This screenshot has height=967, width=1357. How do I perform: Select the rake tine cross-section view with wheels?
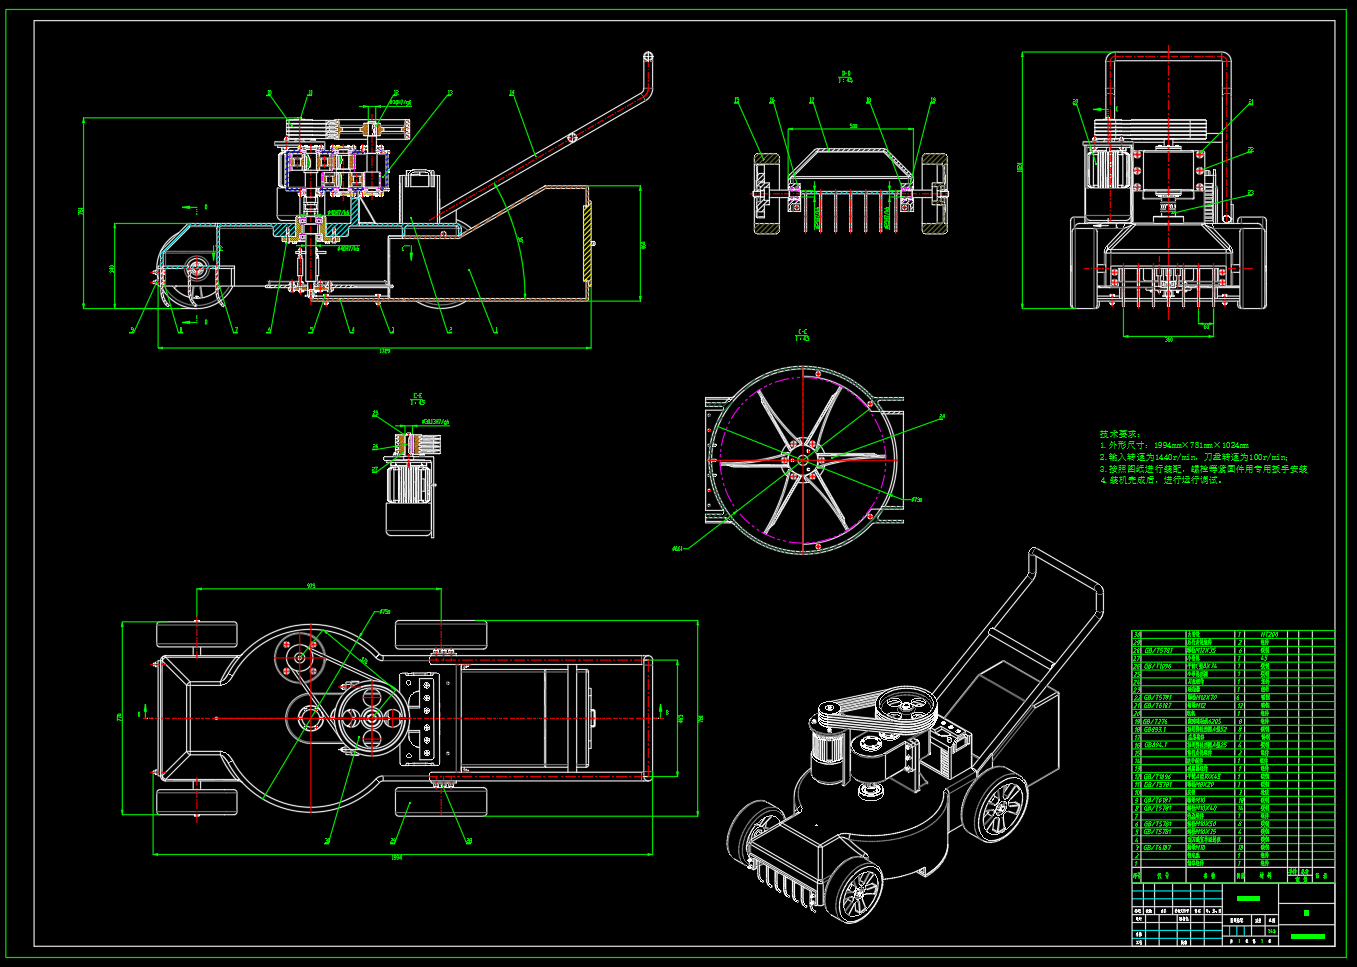[x=850, y=190]
